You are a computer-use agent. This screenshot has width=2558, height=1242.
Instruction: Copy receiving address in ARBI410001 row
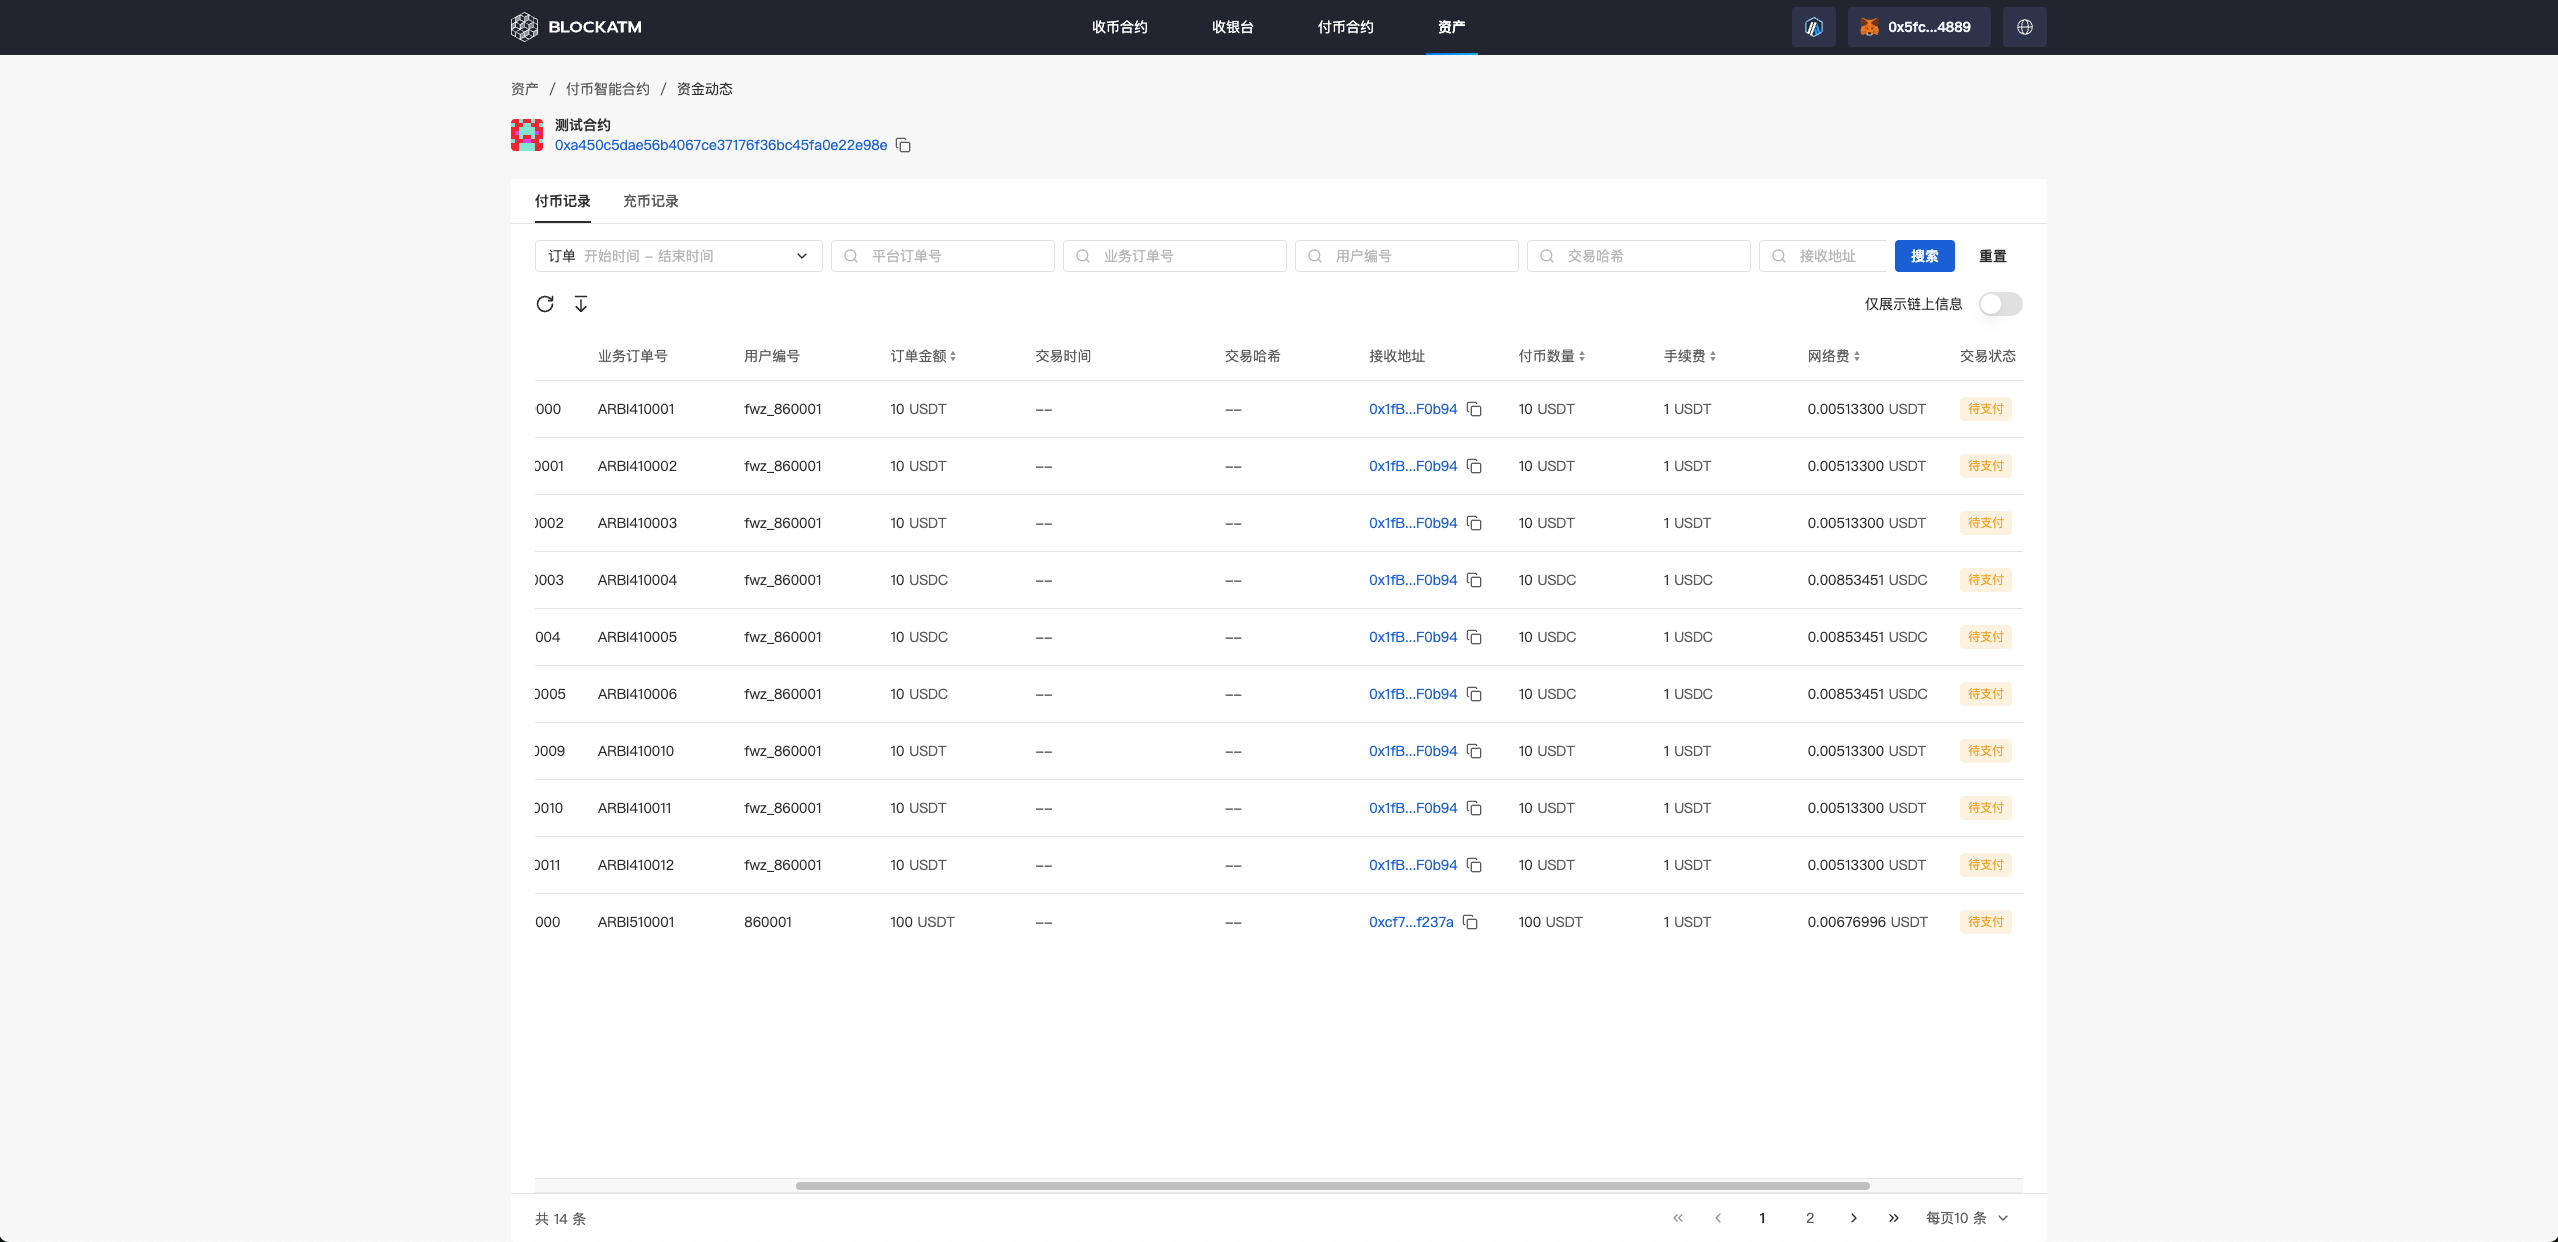click(1474, 410)
